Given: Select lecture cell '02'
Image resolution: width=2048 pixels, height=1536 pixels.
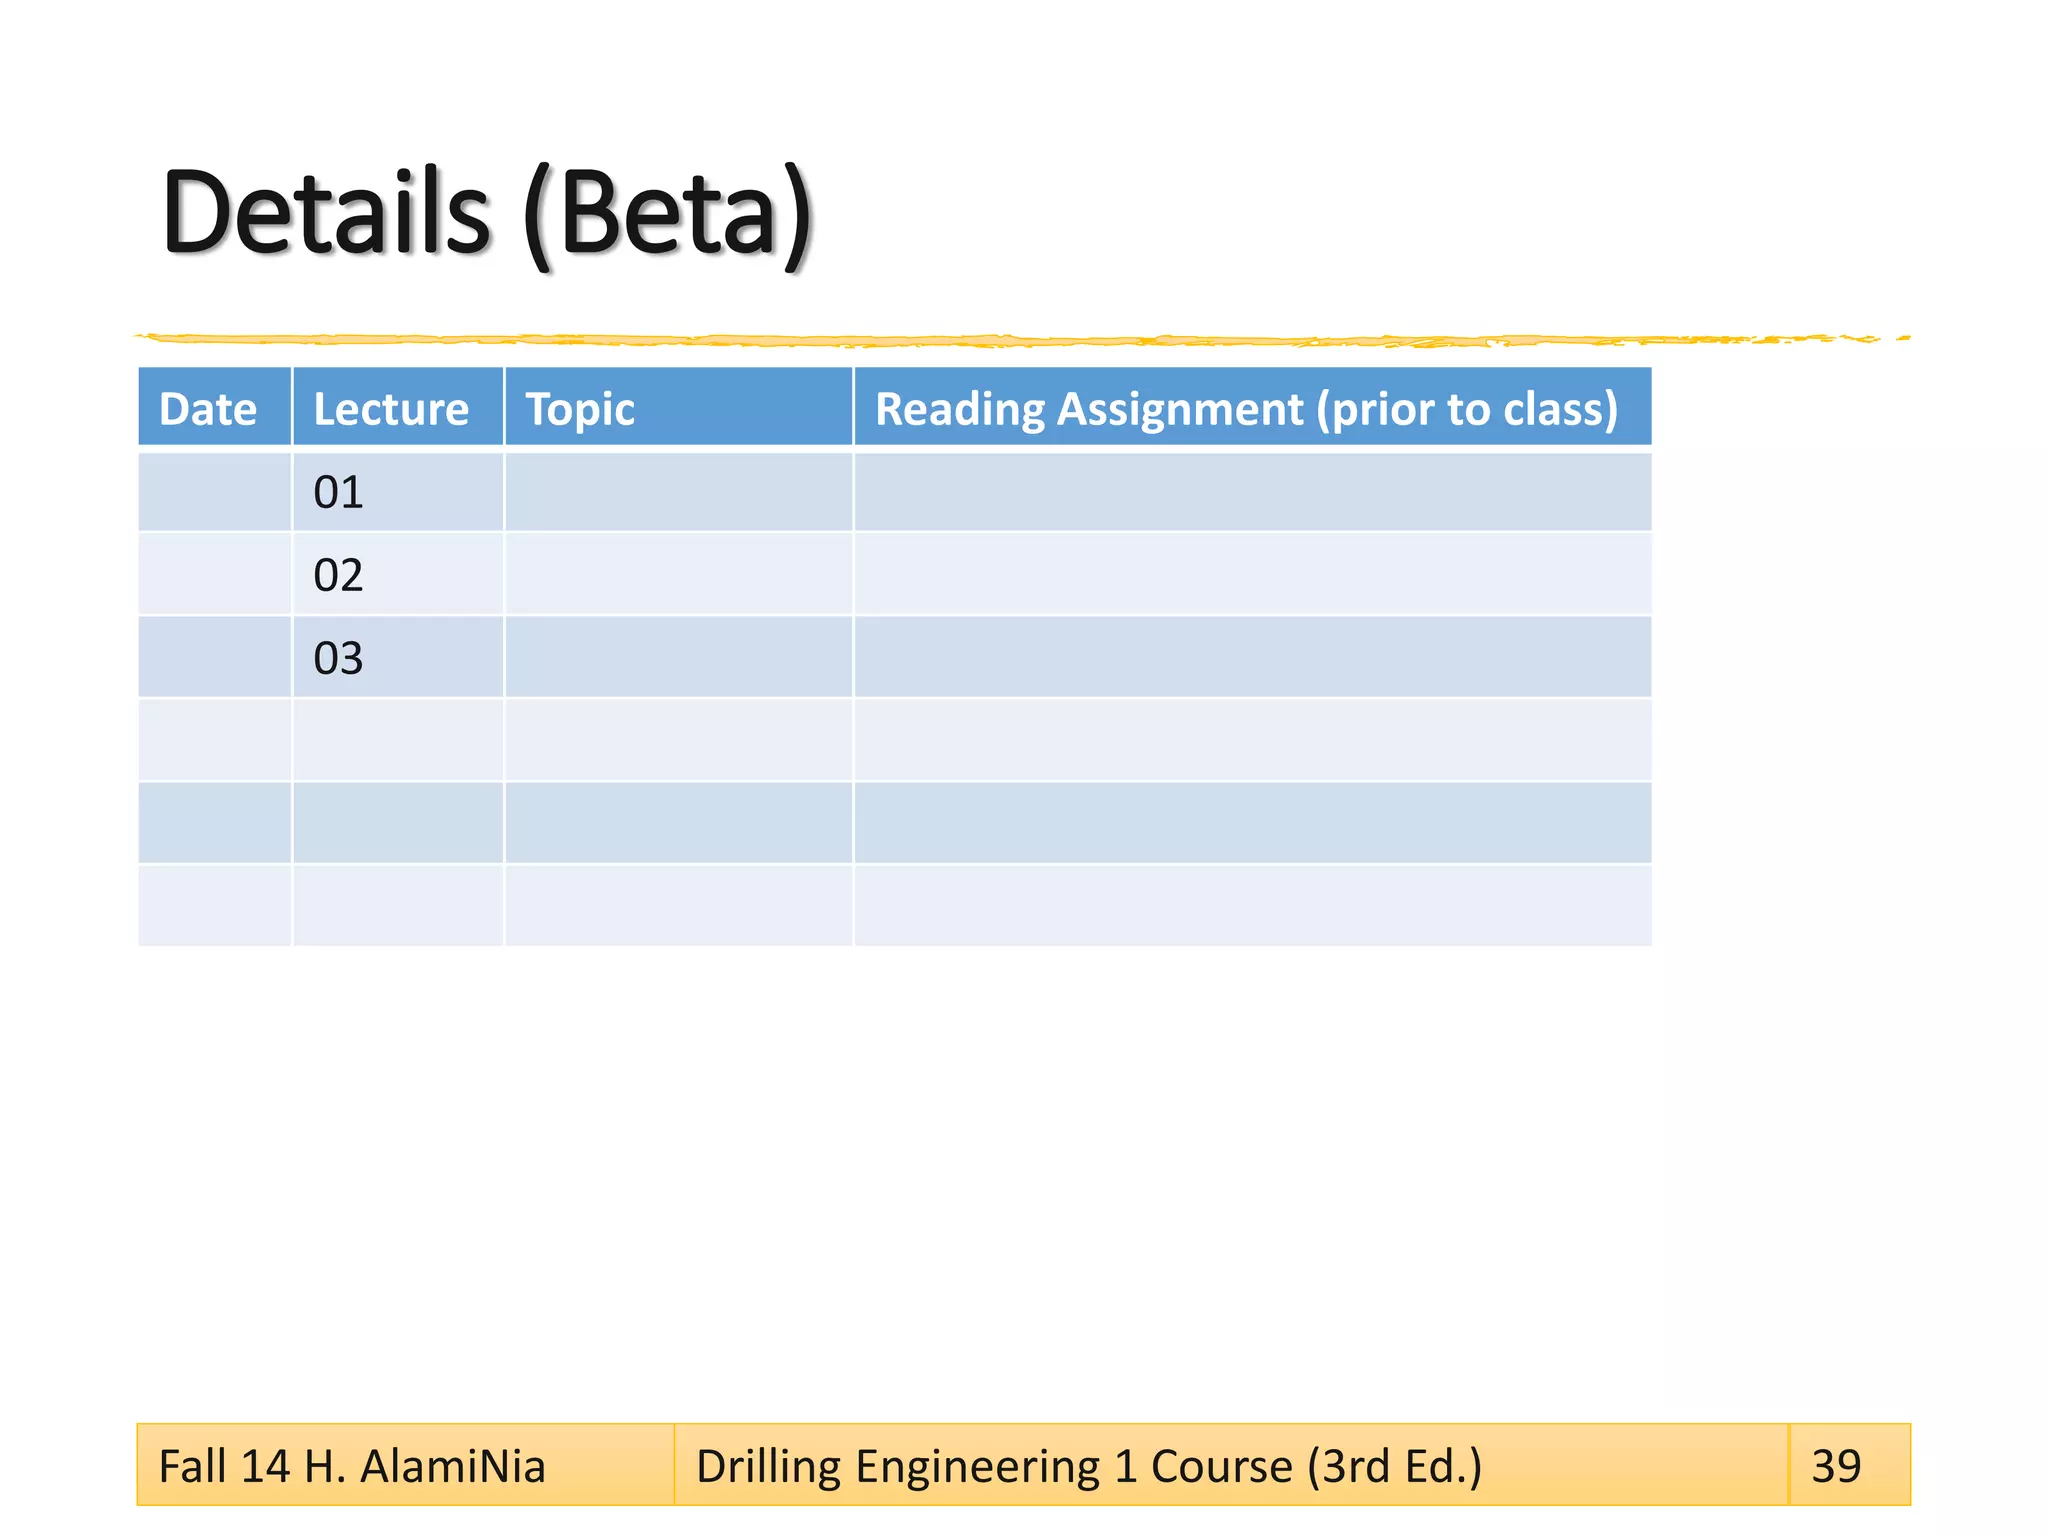Looking at the screenshot, I should tap(398, 574).
